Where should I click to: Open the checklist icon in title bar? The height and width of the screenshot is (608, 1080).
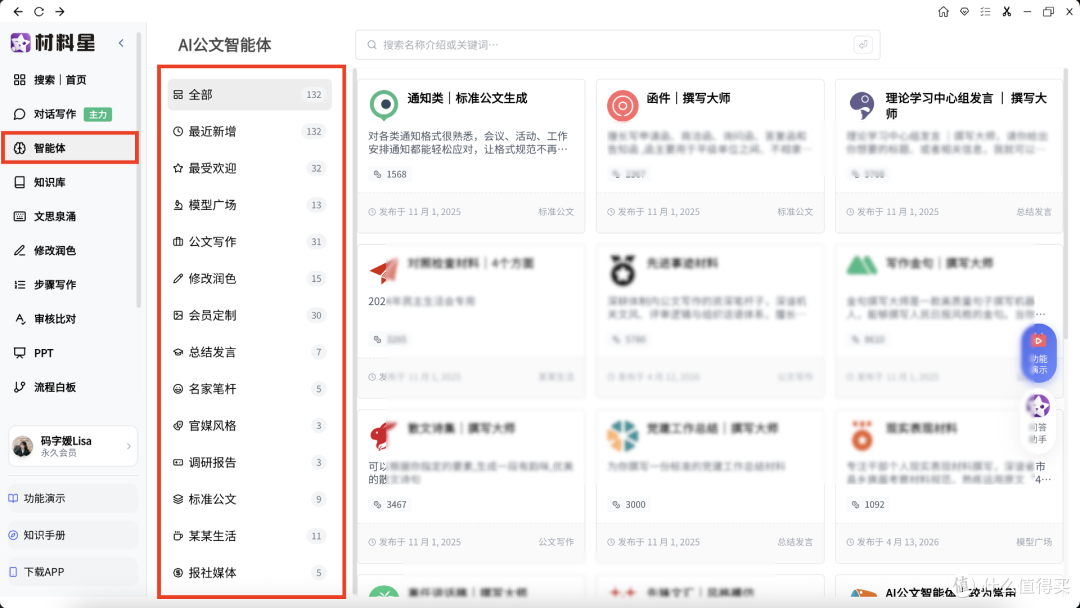coord(985,12)
